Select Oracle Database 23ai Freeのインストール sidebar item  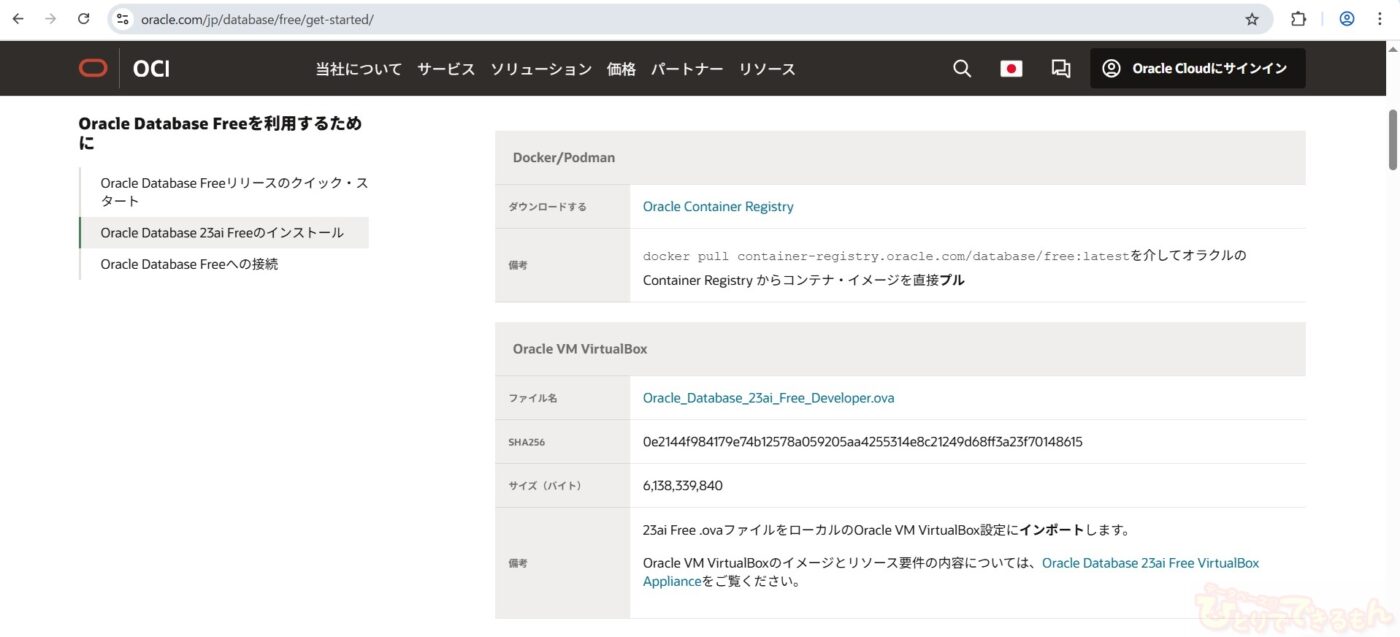coord(224,233)
